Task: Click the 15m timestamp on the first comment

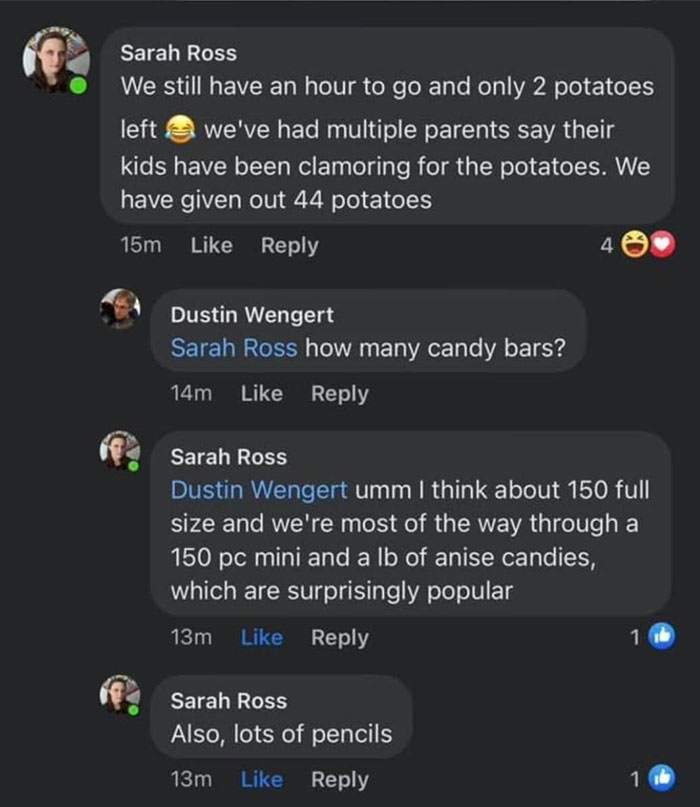Action: pos(144,245)
